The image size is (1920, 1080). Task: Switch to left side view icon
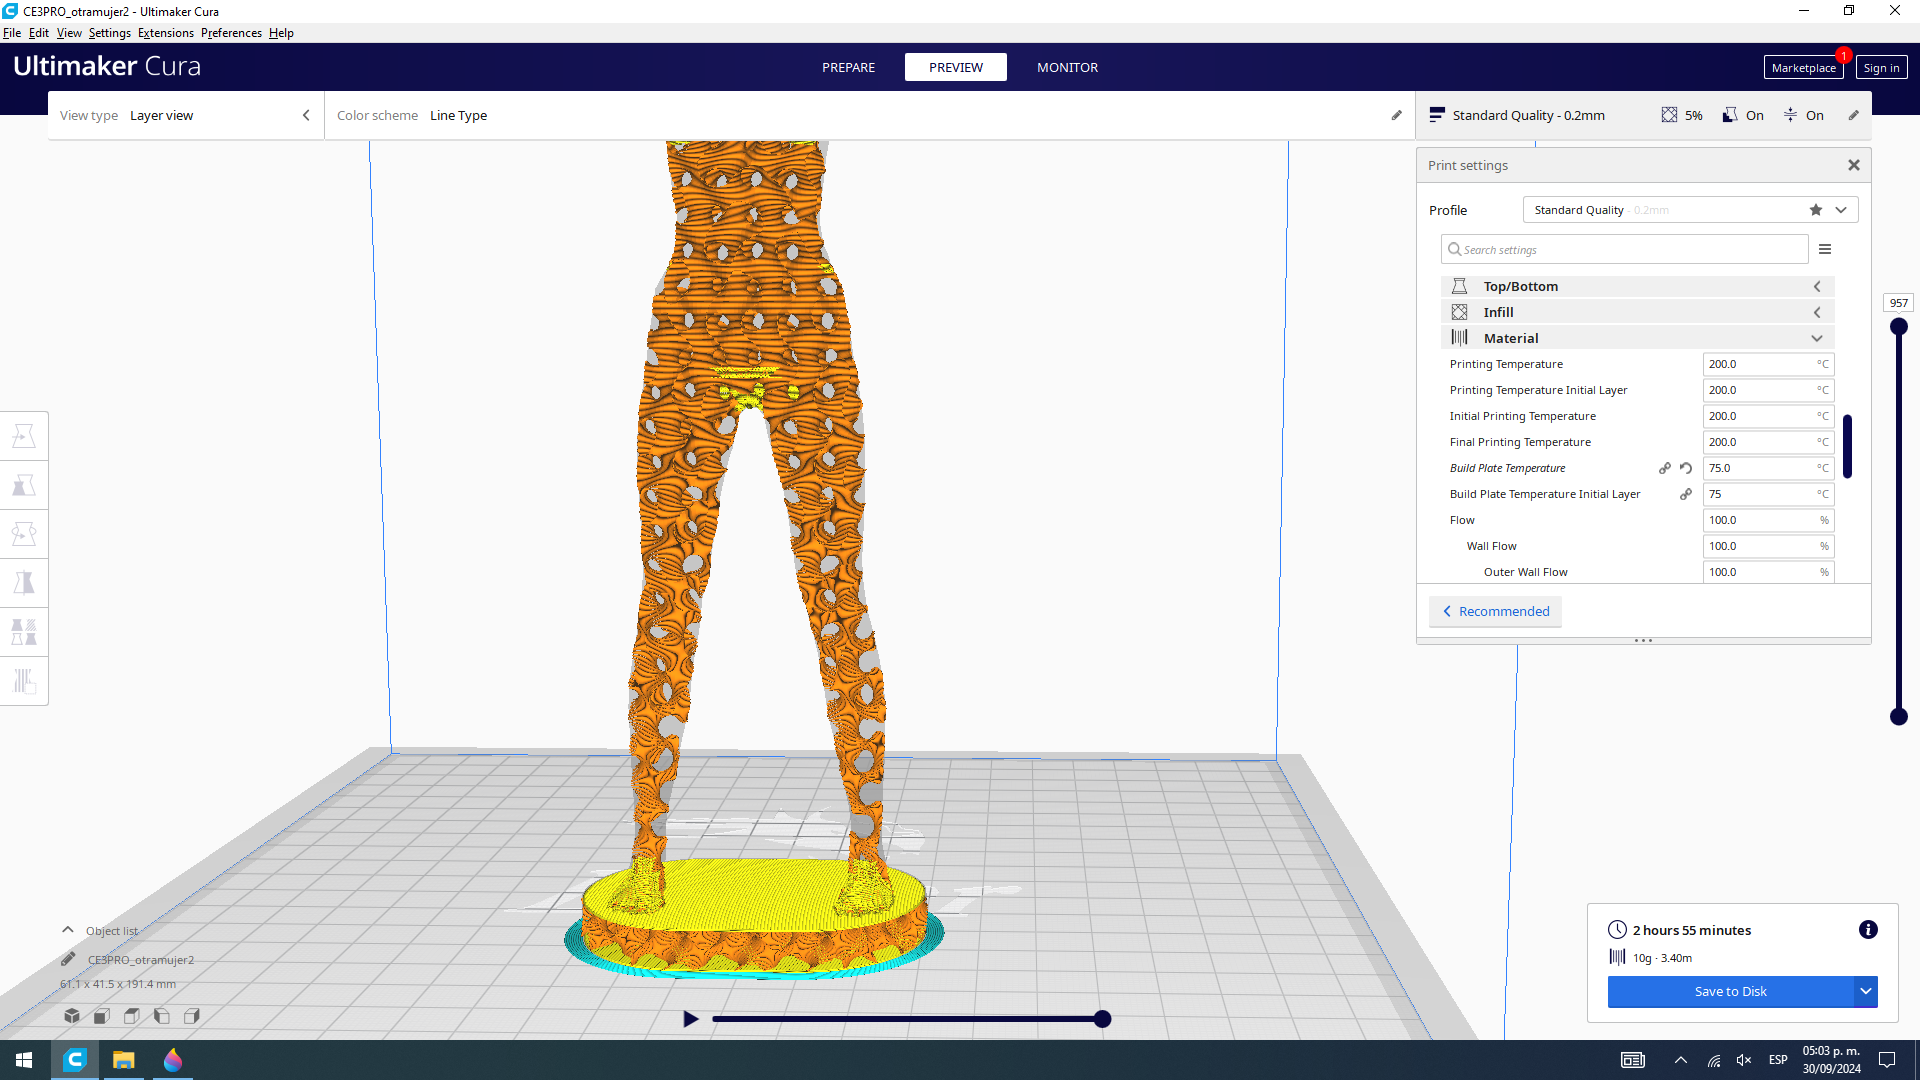coord(162,1016)
